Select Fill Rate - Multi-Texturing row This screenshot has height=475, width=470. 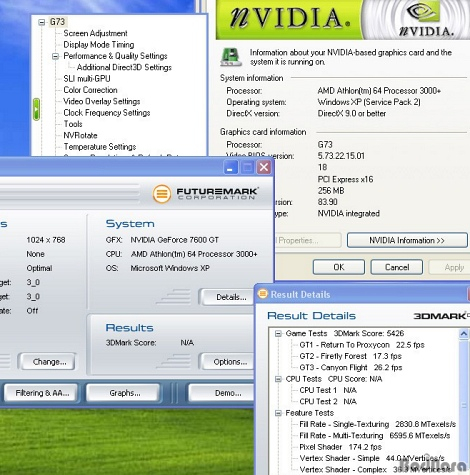tap(375, 436)
